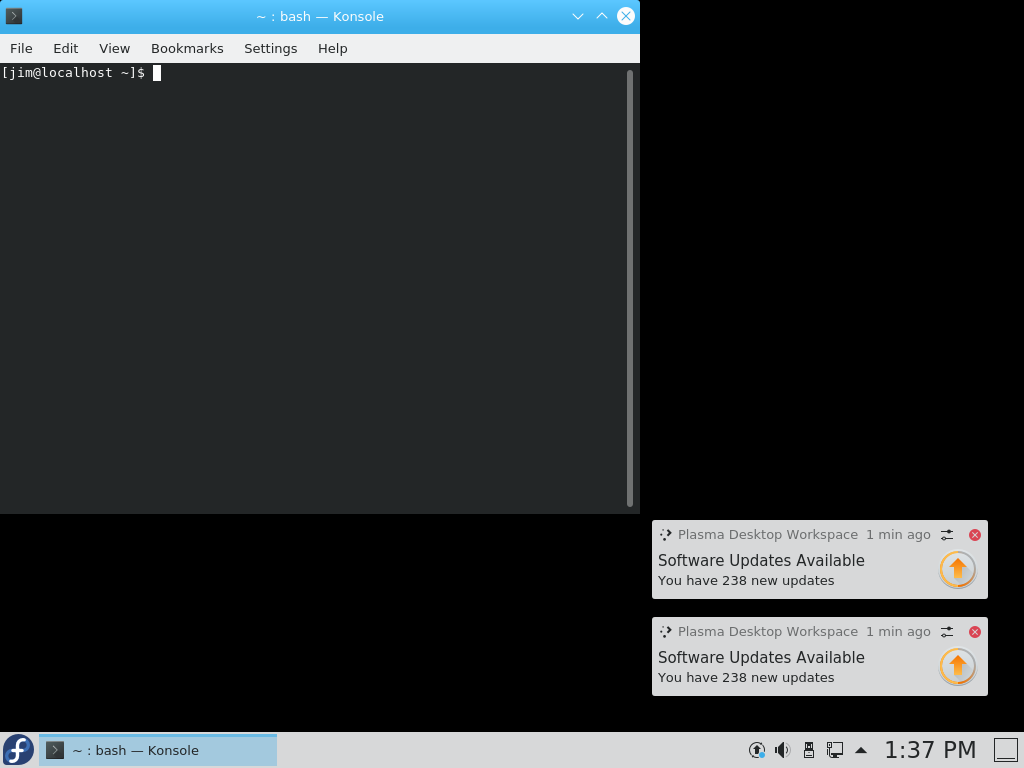Image resolution: width=1024 pixels, height=768 pixels.
Task: Open the Fedora application launcher
Action: (18, 750)
